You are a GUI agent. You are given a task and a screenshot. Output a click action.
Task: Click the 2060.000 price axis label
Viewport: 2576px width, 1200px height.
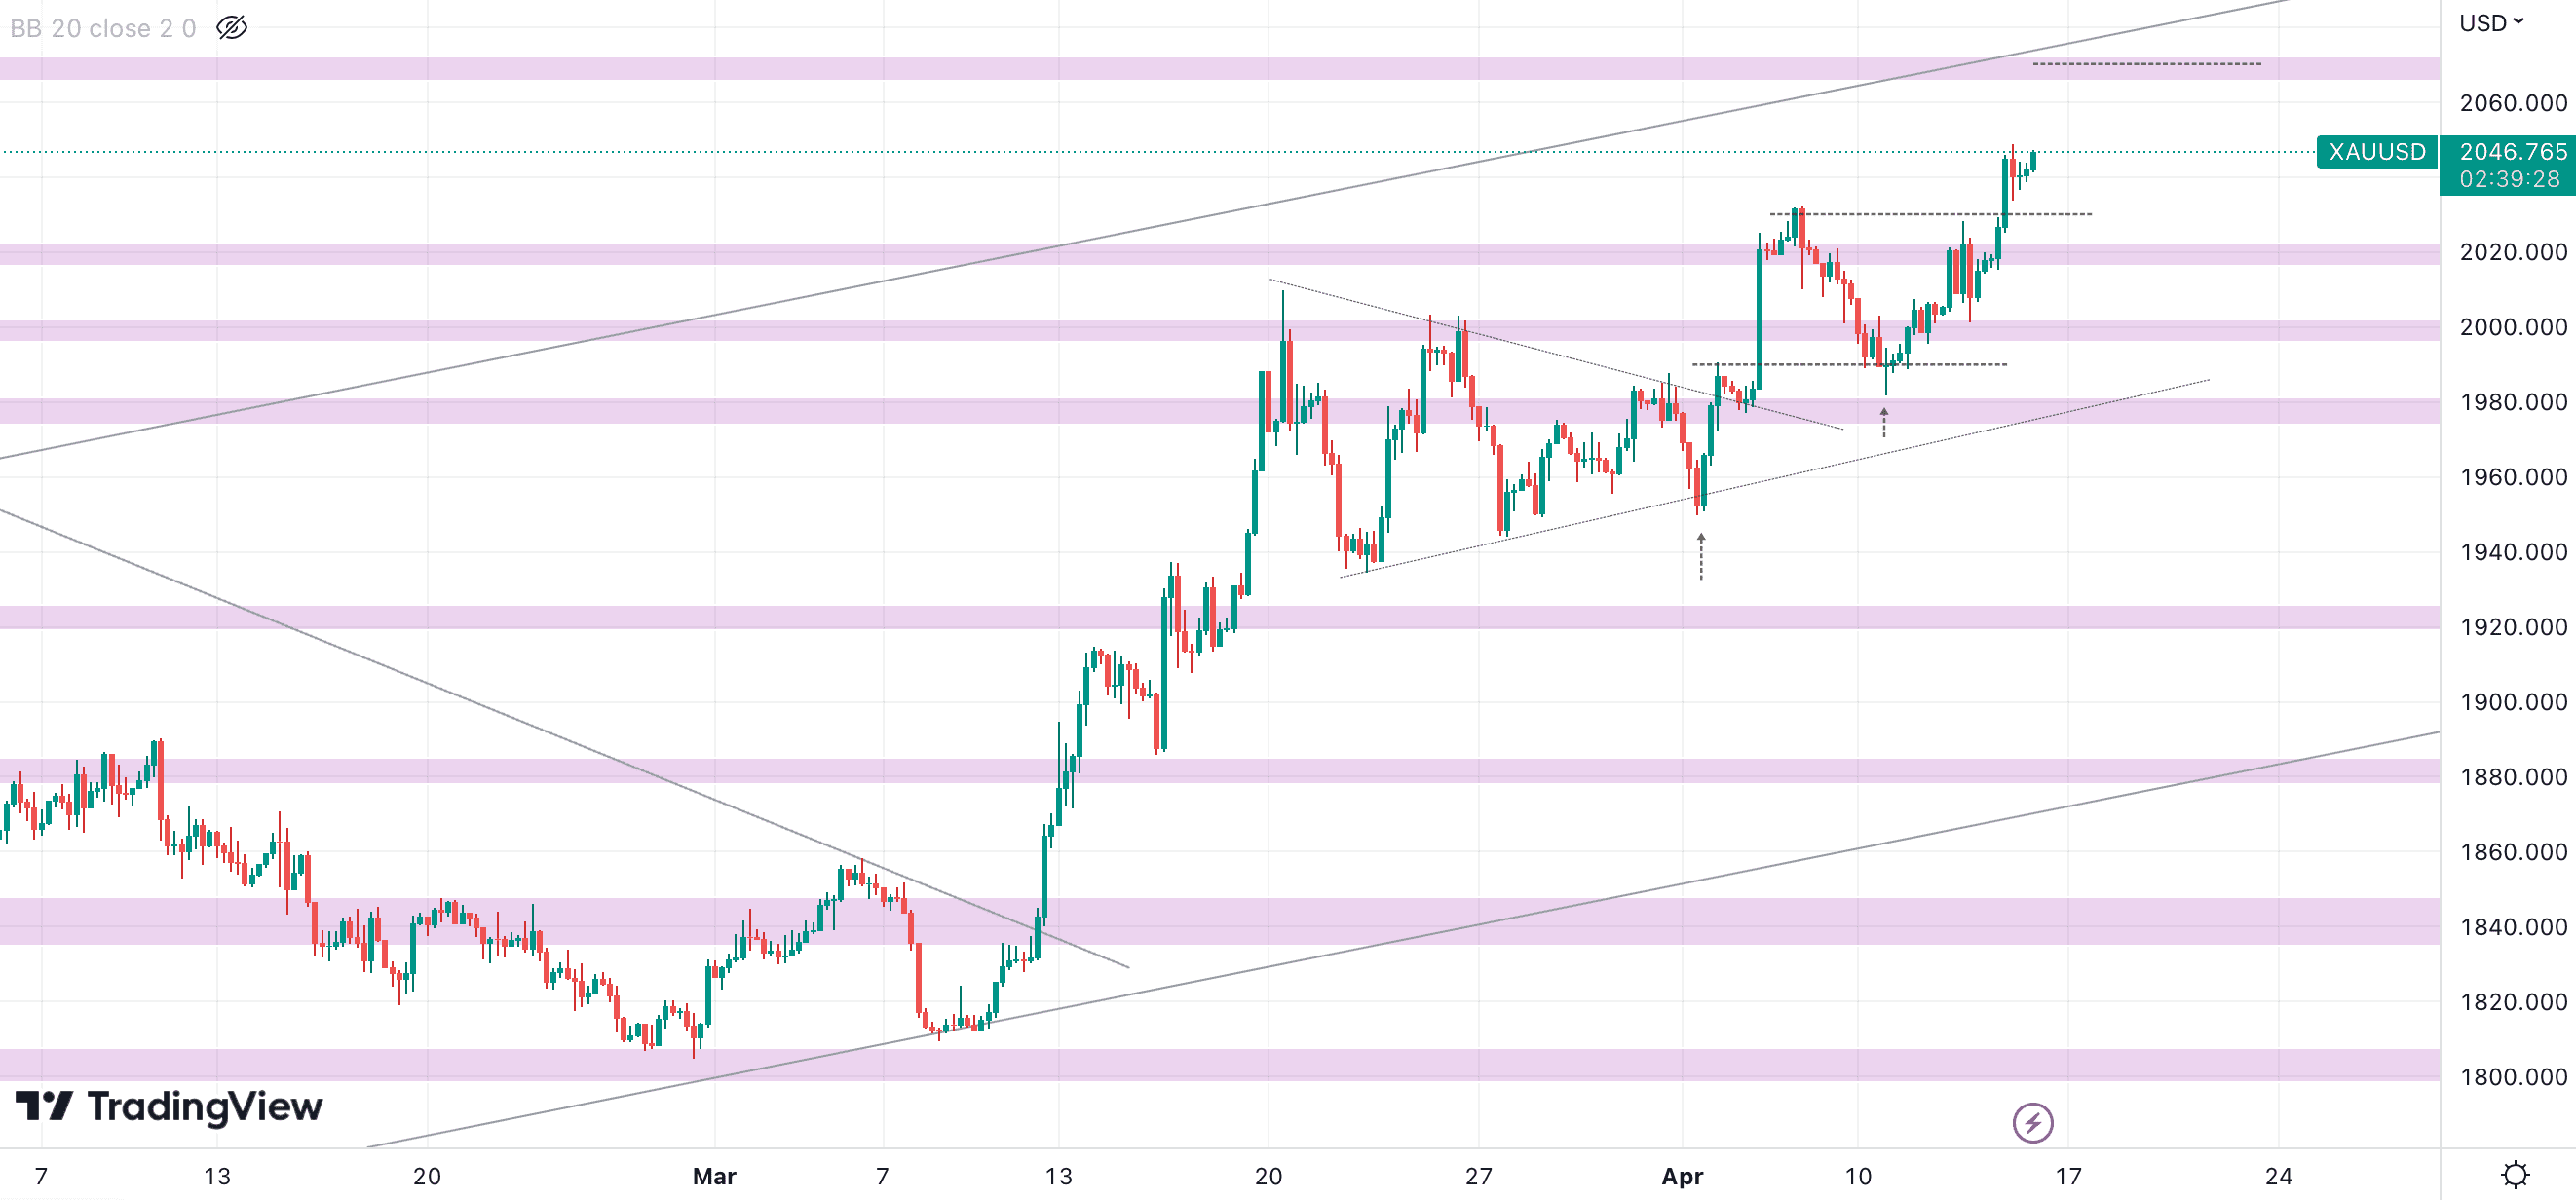[x=2513, y=103]
